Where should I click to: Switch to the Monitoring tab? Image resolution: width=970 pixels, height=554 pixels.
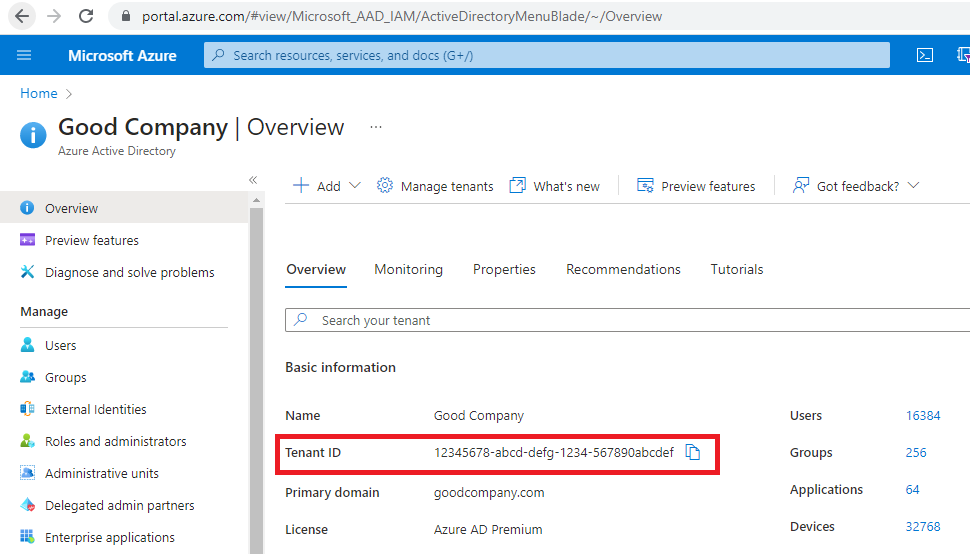tap(408, 270)
